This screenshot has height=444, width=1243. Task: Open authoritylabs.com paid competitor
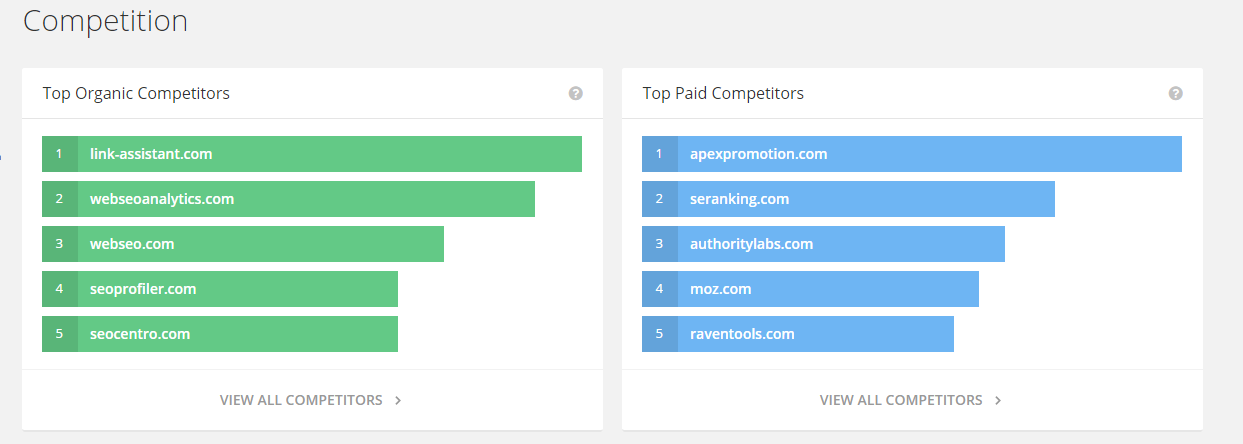pos(751,244)
